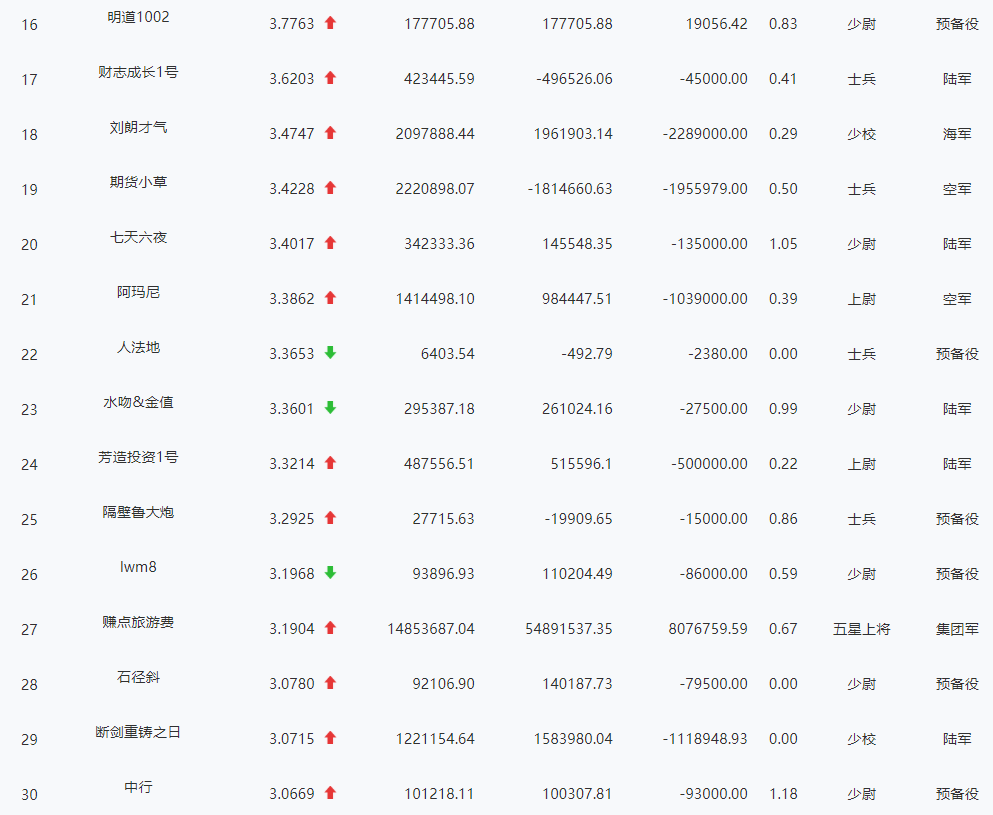
Task: Open account 七天六夜
Action: pos(138,237)
